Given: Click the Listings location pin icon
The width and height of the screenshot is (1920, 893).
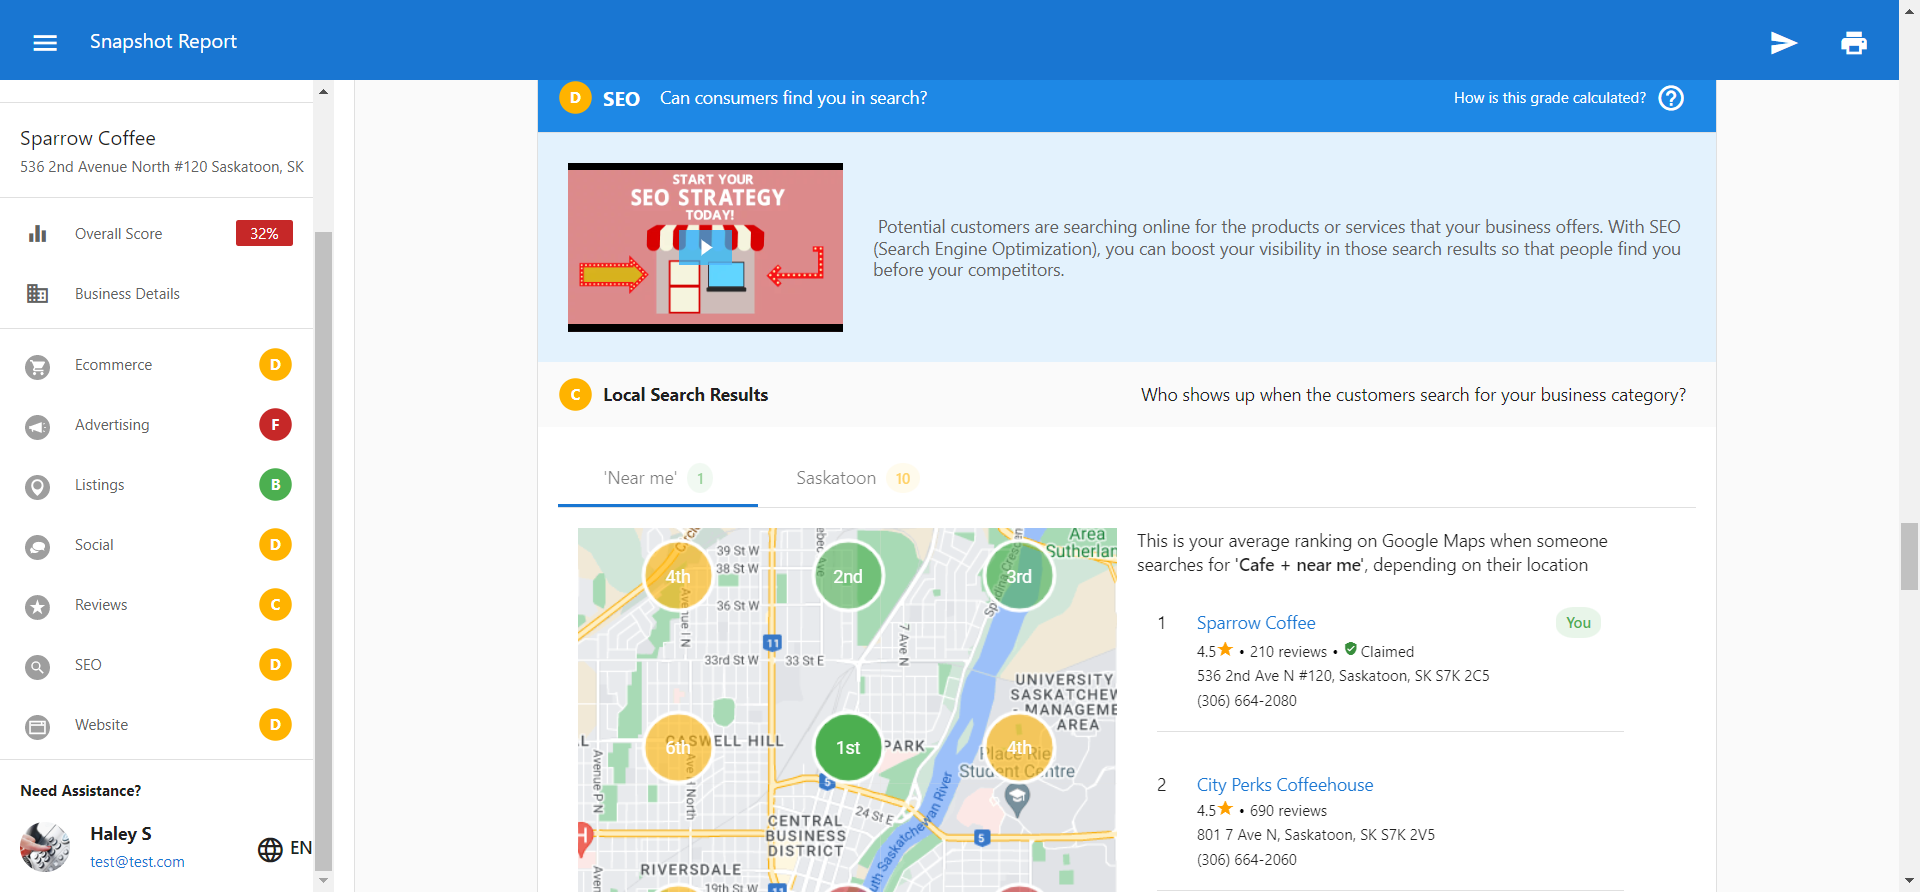Looking at the screenshot, I should pyautogui.click(x=38, y=487).
